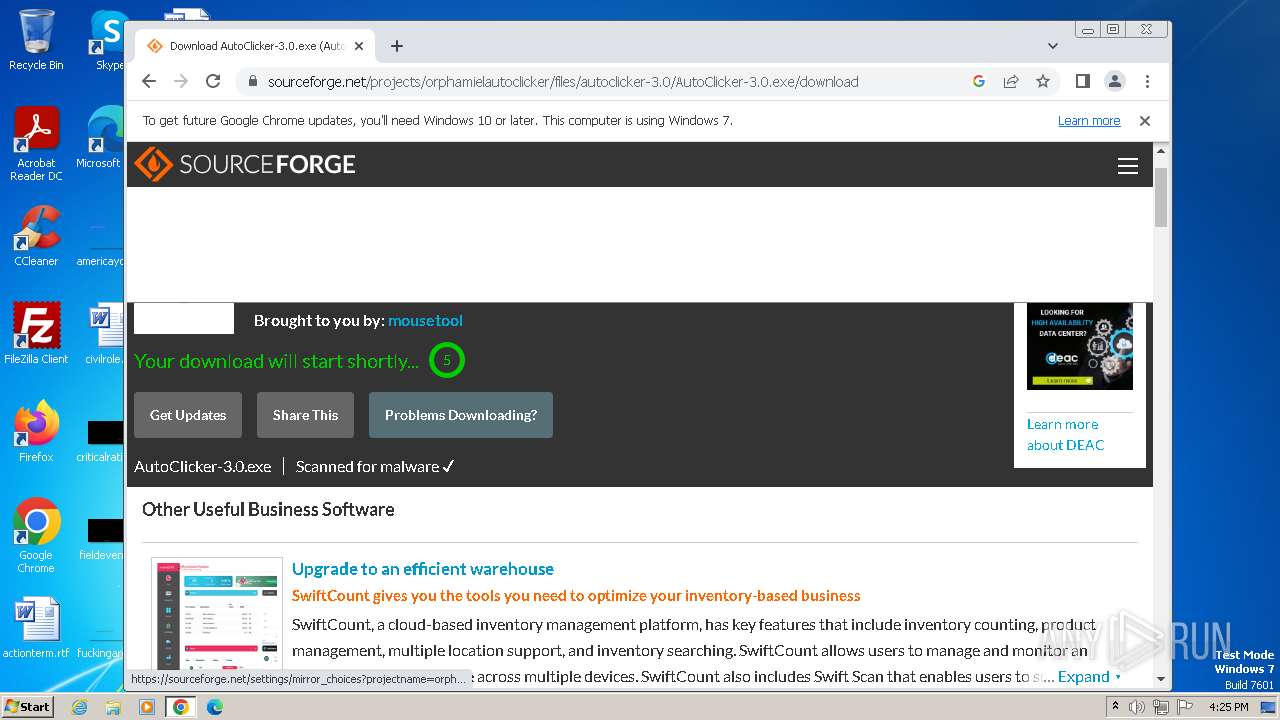Open Windows Media Player from taskbar

coord(147,707)
